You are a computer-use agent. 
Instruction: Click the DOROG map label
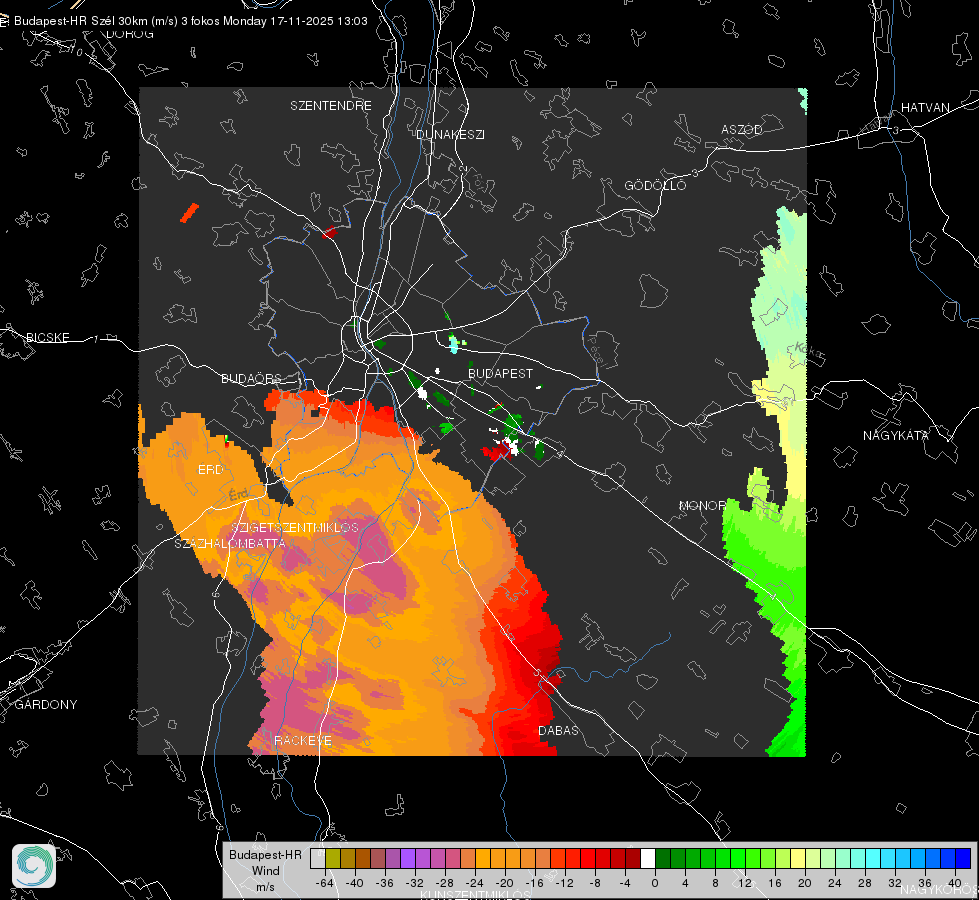pos(130,34)
